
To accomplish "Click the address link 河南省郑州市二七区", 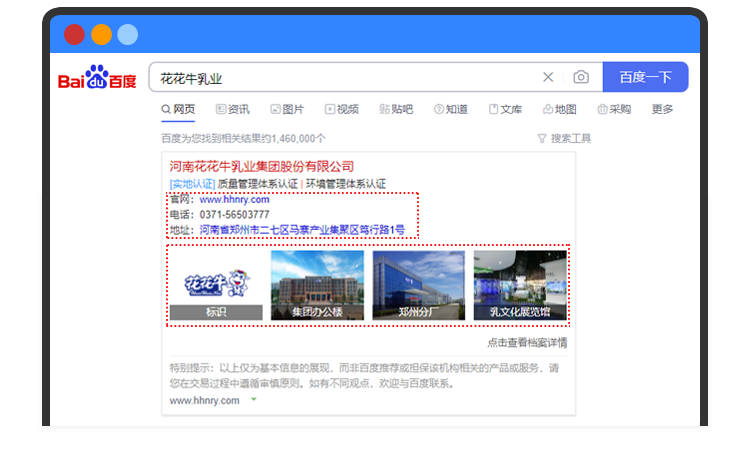I will point(302,230).
